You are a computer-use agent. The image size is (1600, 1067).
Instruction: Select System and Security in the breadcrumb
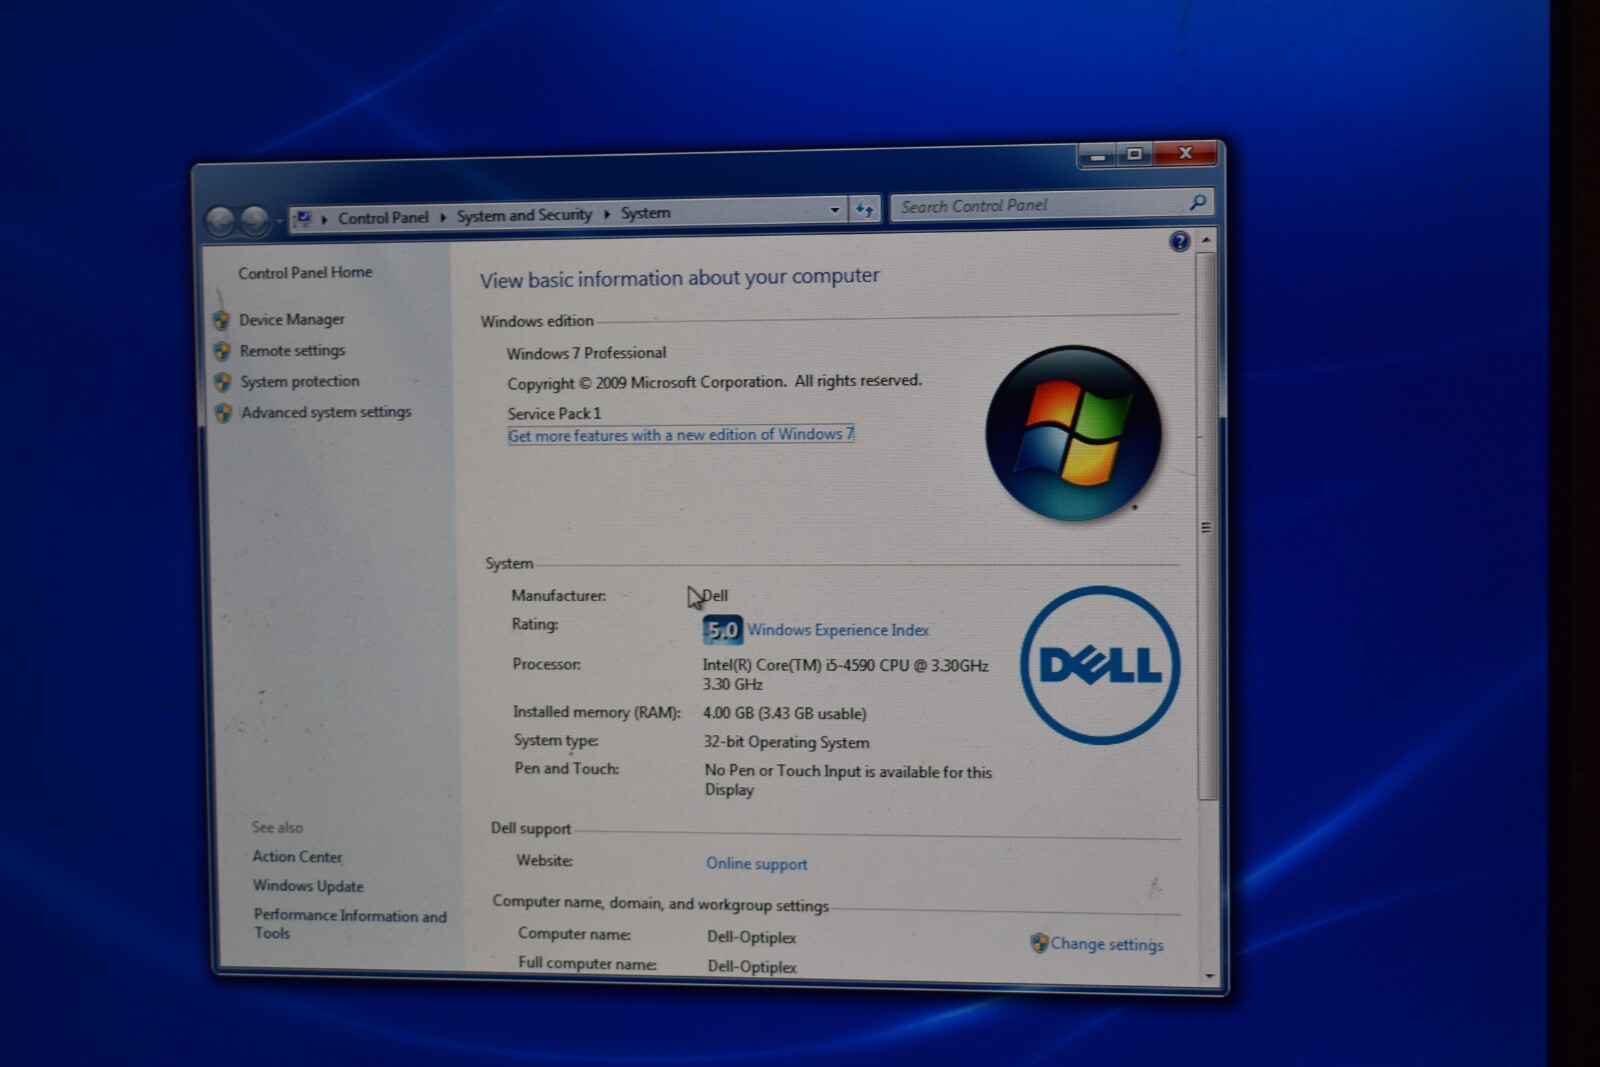point(524,215)
